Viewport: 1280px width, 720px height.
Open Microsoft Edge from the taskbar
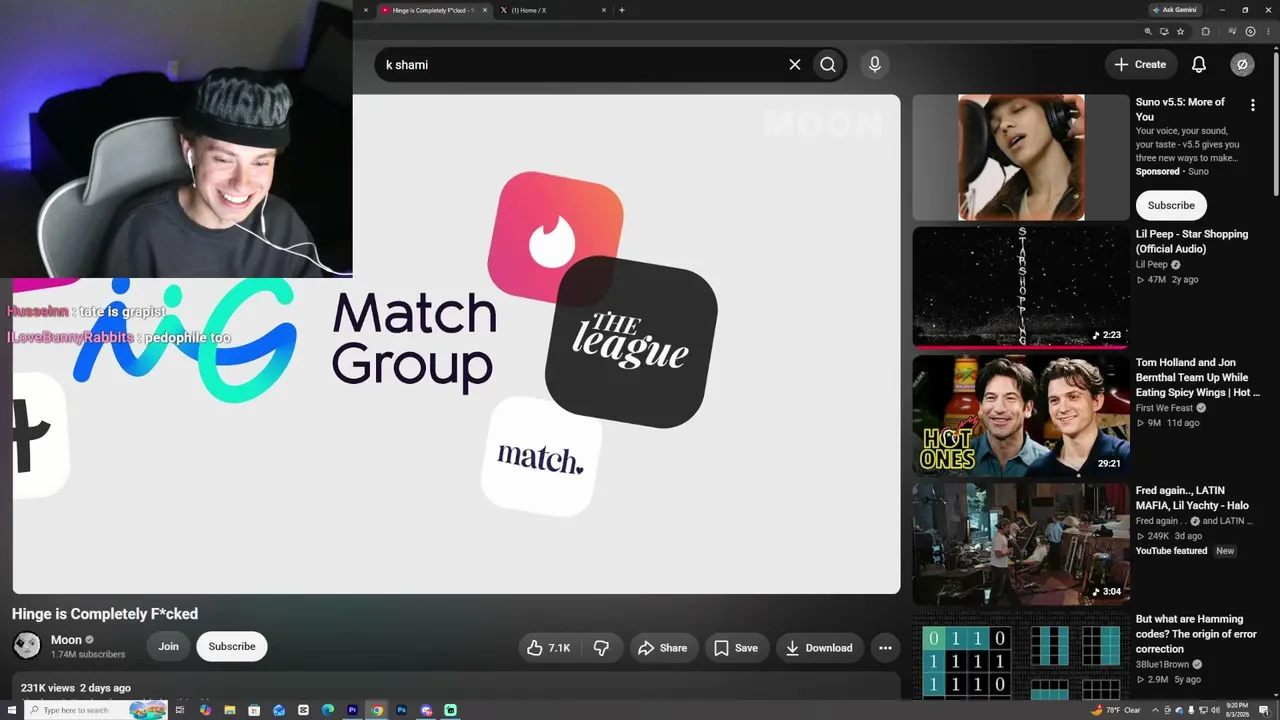(x=328, y=710)
